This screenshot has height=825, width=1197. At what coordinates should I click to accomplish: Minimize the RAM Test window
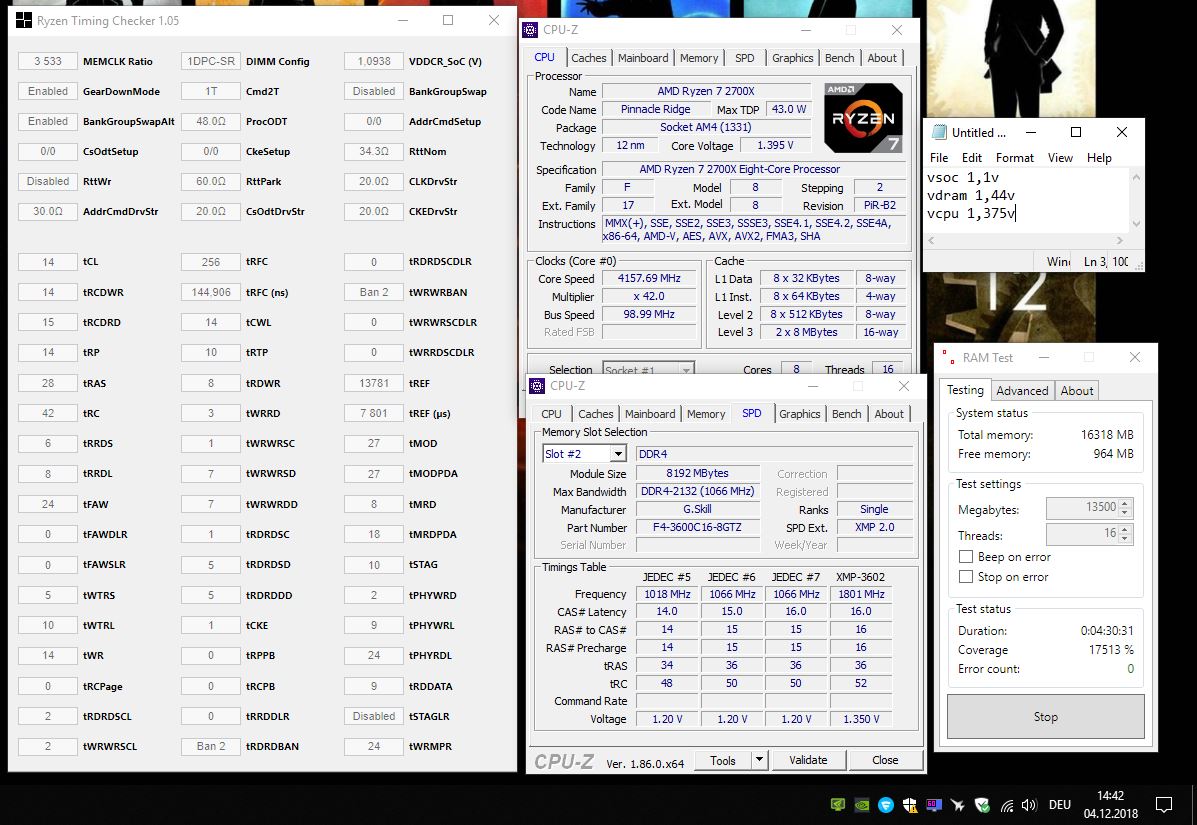(x=1044, y=357)
